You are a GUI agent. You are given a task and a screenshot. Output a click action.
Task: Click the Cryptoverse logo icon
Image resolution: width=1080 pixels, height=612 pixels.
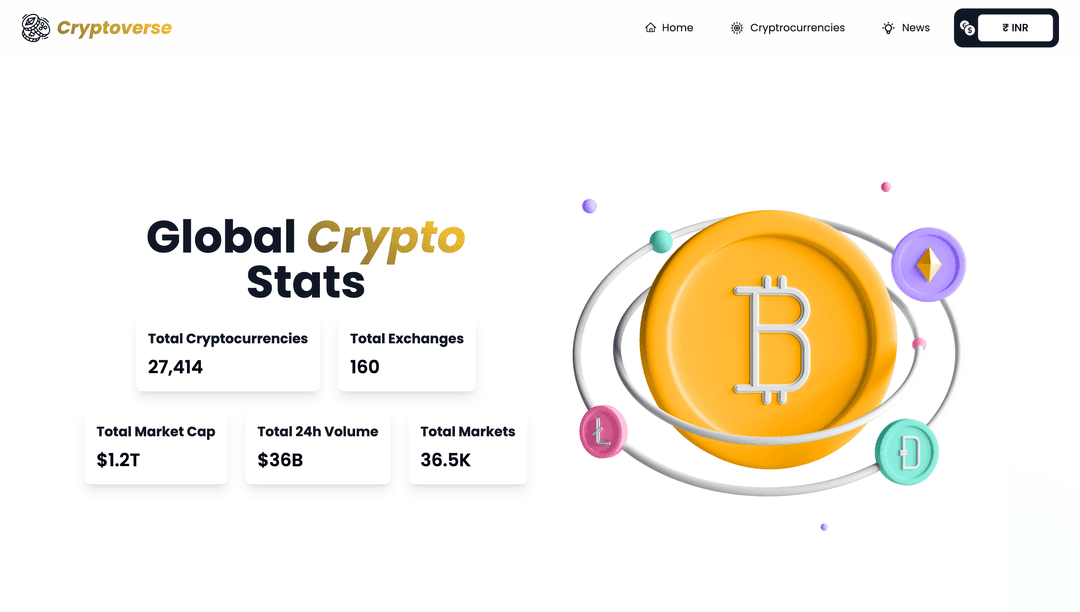point(36,28)
